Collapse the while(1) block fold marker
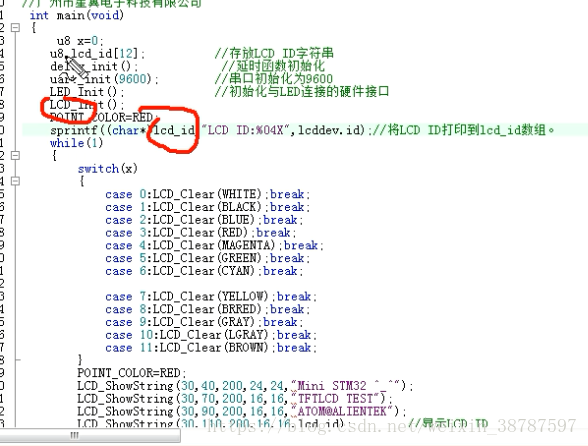The height and width of the screenshot is (446, 588). (x=15, y=155)
